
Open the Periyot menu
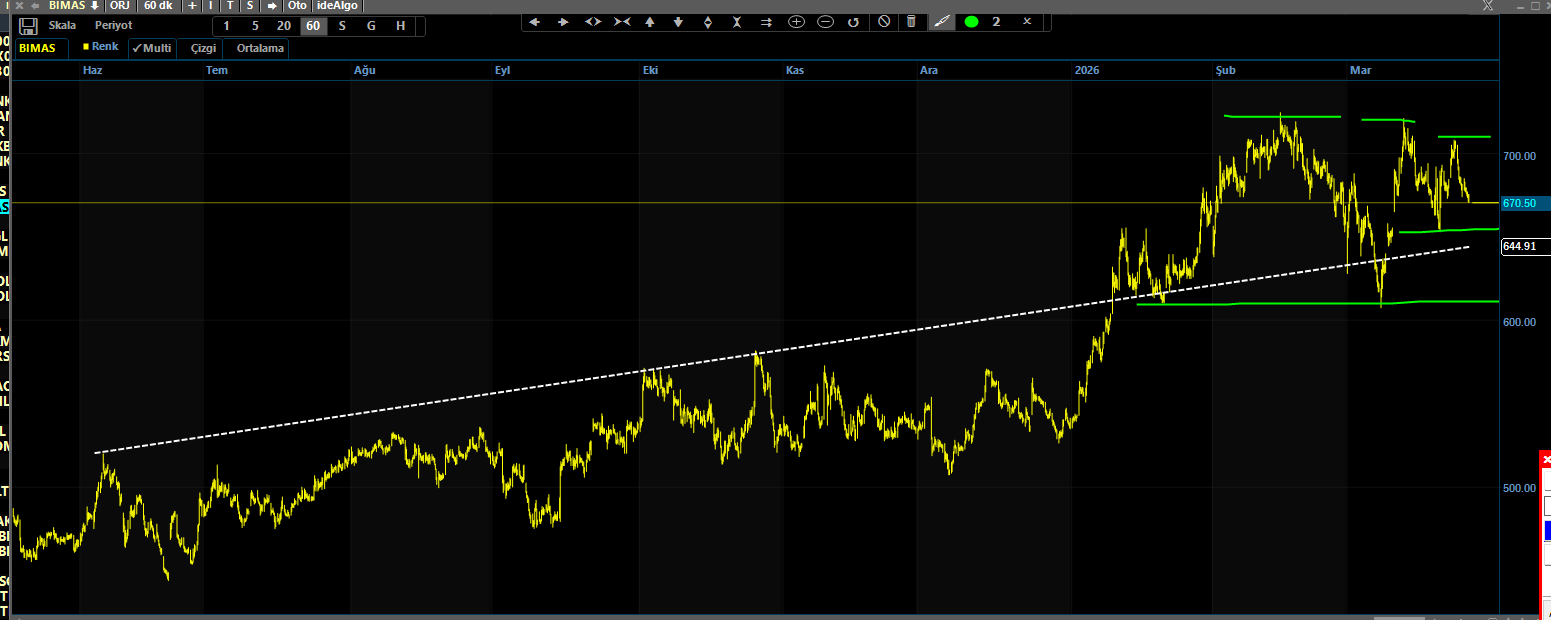pos(113,26)
